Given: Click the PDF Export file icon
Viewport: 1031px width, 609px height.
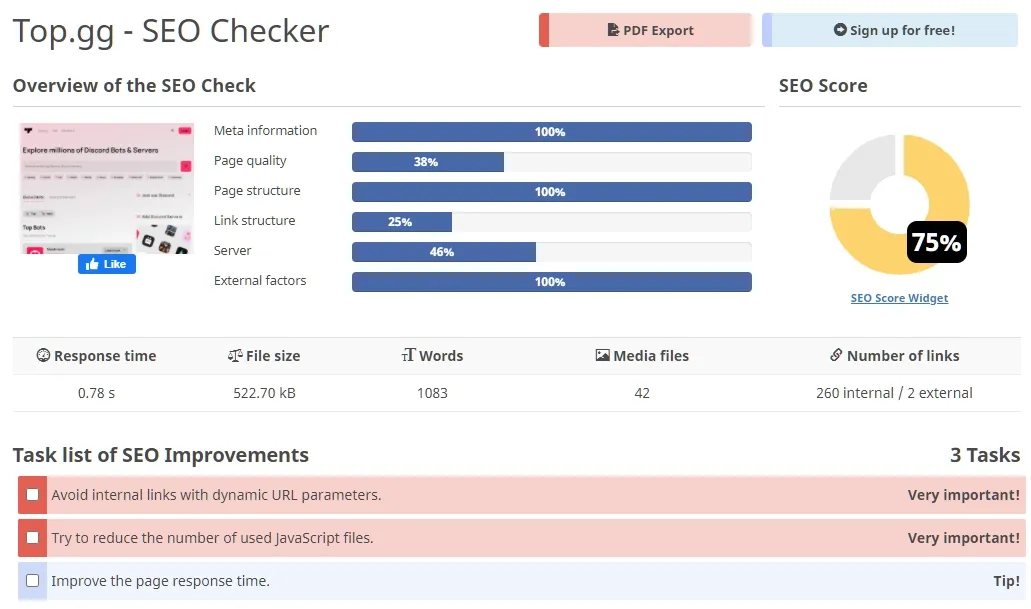Looking at the screenshot, I should click(613, 30).
